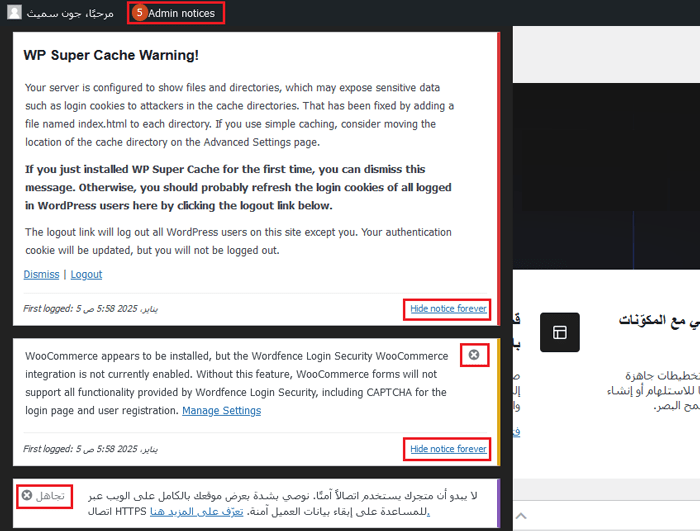Click the orange notice count badge
The image size is (700, 531).
(x=139, y=13)
